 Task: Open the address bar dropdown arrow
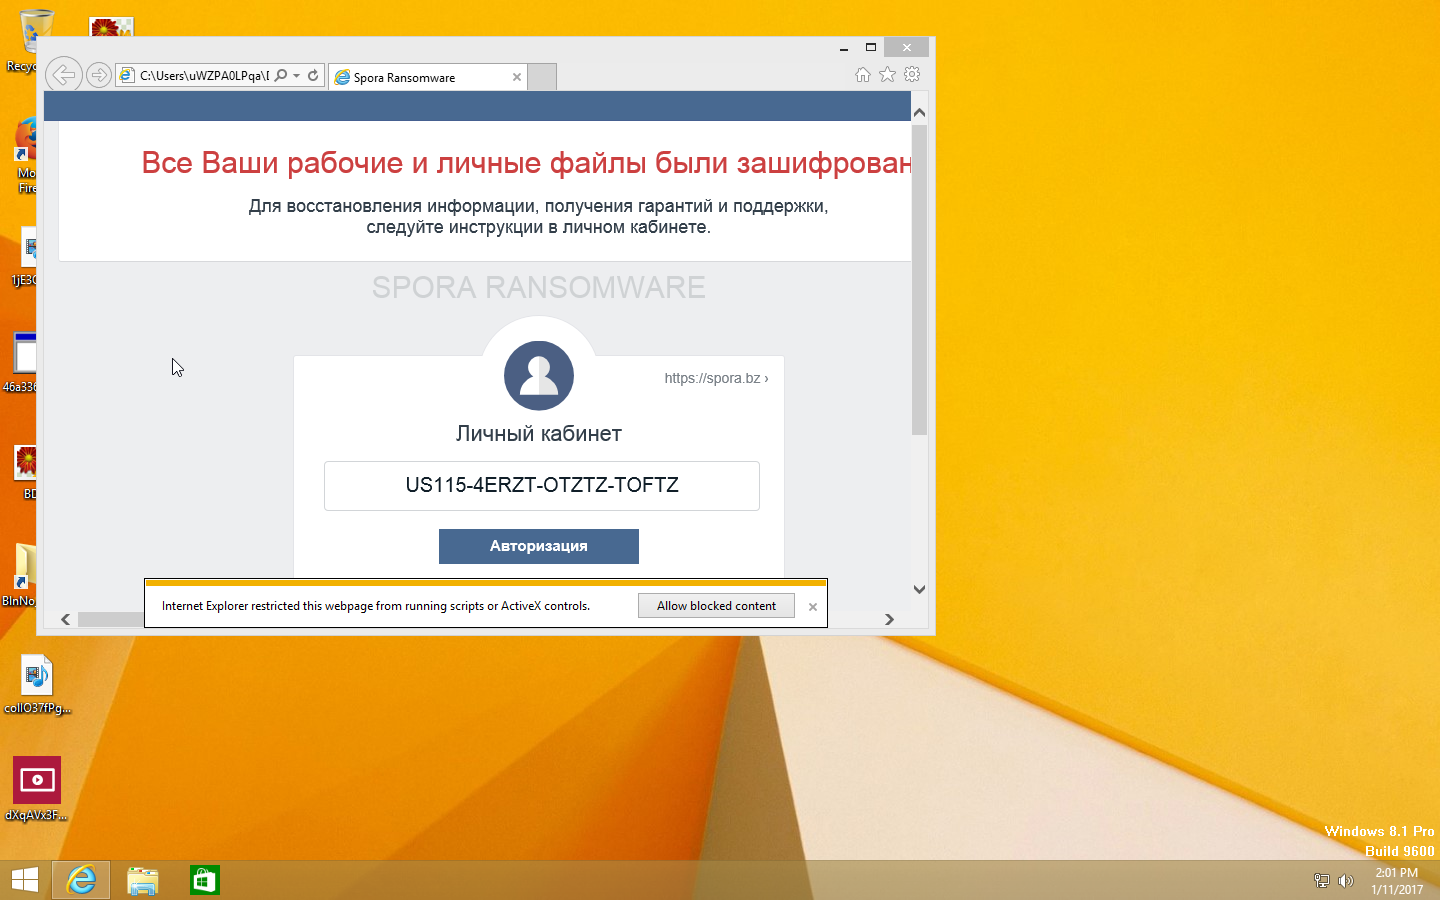[297, 76]
